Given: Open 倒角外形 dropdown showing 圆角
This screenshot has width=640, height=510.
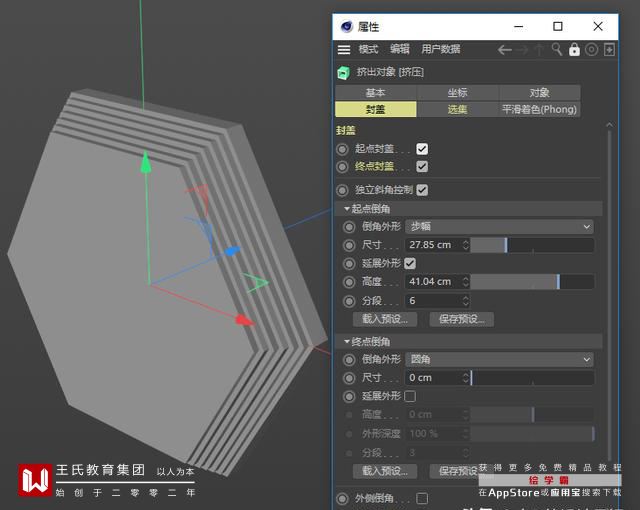Looking at the screenshot, I should [x=499, y=359].
